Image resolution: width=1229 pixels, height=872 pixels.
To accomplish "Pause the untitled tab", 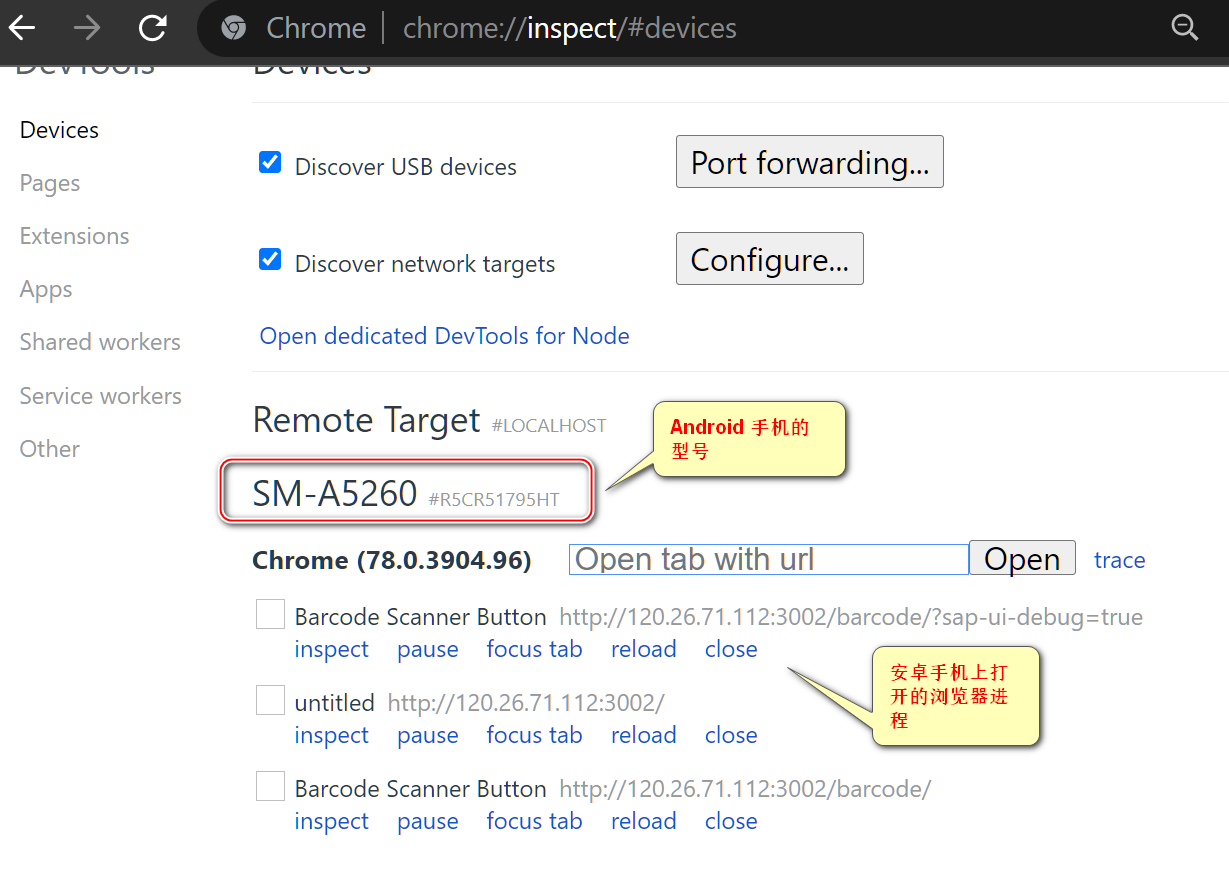I will pos(428,735).
